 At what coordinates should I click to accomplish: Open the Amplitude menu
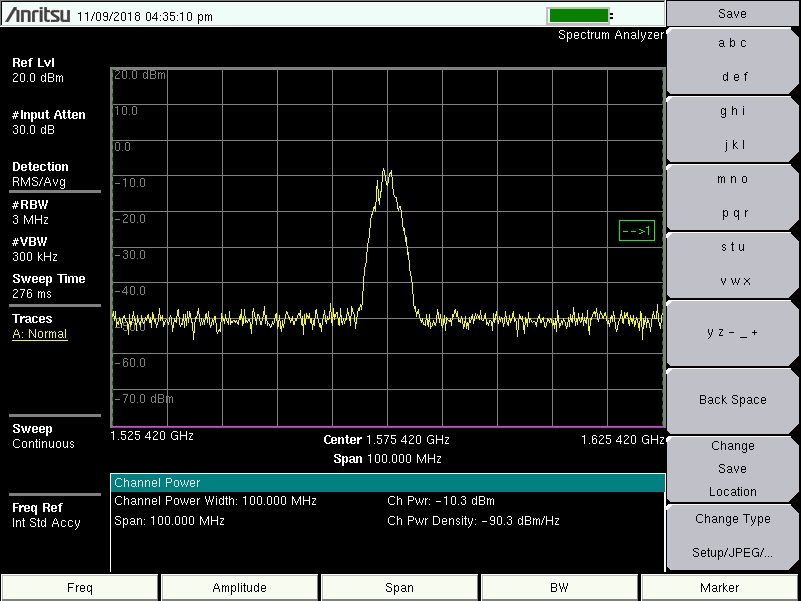(x=240, y=587)
